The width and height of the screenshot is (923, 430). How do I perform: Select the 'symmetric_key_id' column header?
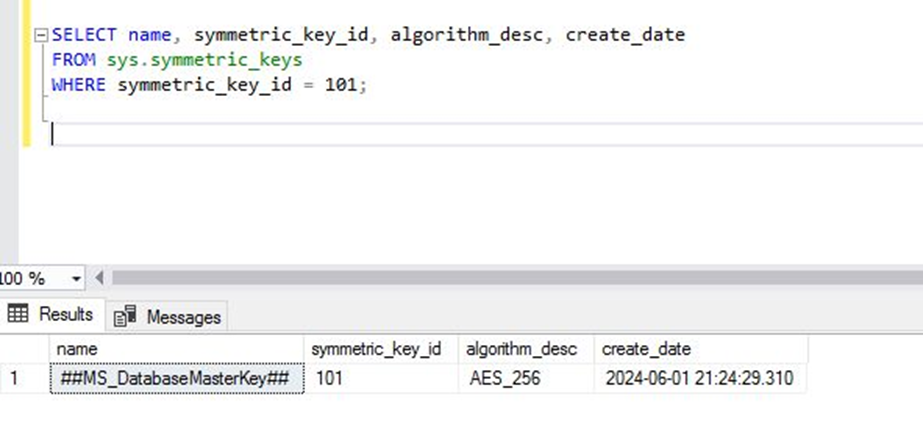(376, 349)
